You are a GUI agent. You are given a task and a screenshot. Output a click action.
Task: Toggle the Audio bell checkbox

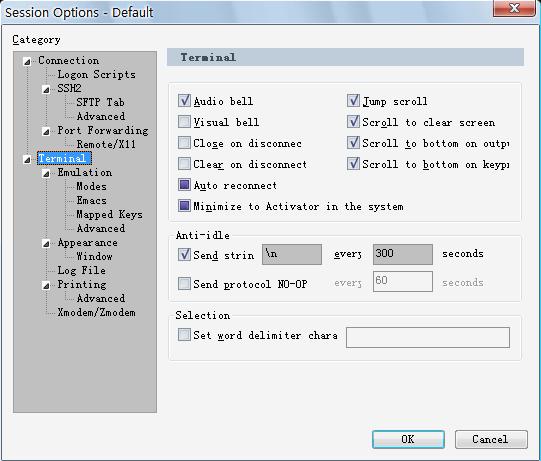pyautogui.click(x=184, y=101)
